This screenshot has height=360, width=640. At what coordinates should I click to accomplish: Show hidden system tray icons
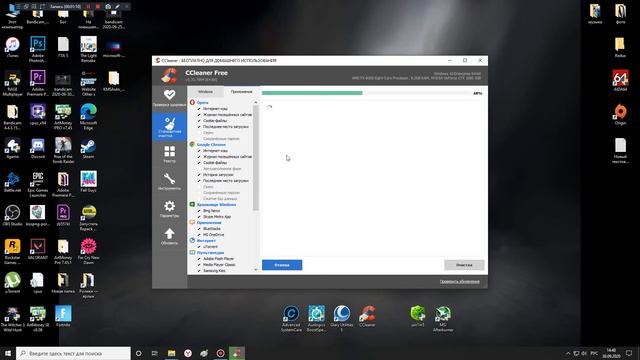point(568,353)
